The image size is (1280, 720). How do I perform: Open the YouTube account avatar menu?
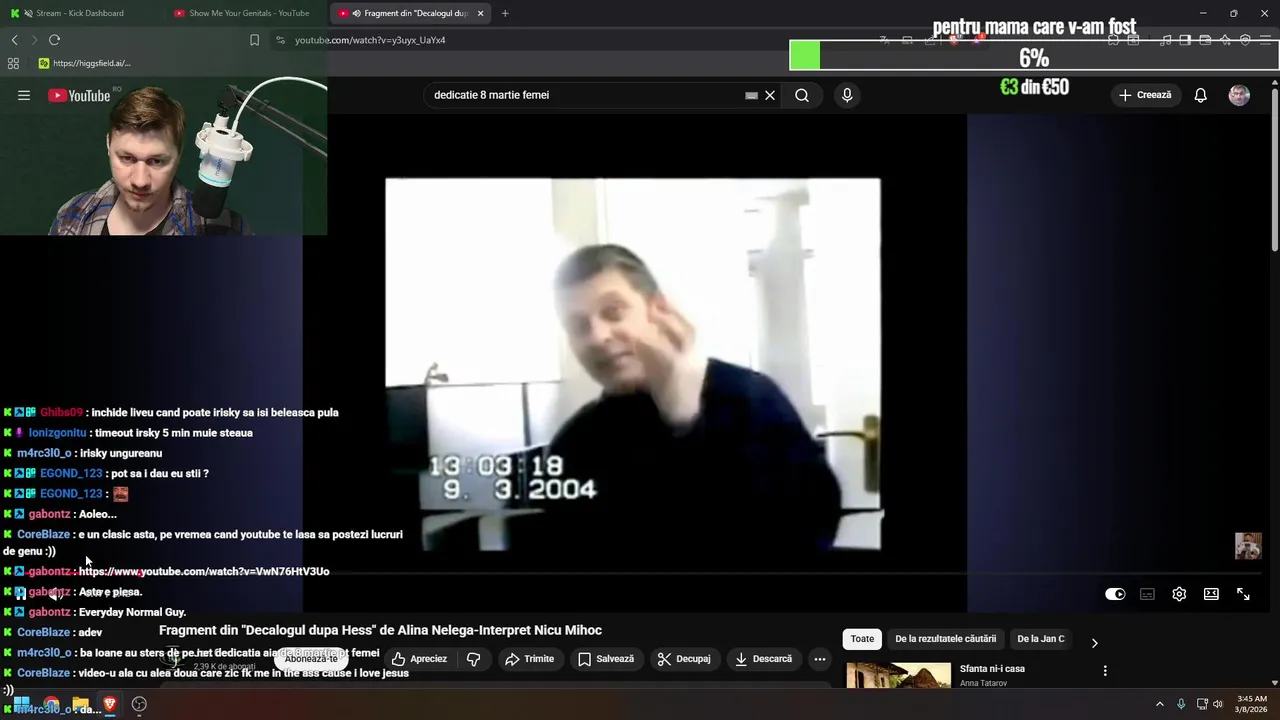(x=1239, y=95)
